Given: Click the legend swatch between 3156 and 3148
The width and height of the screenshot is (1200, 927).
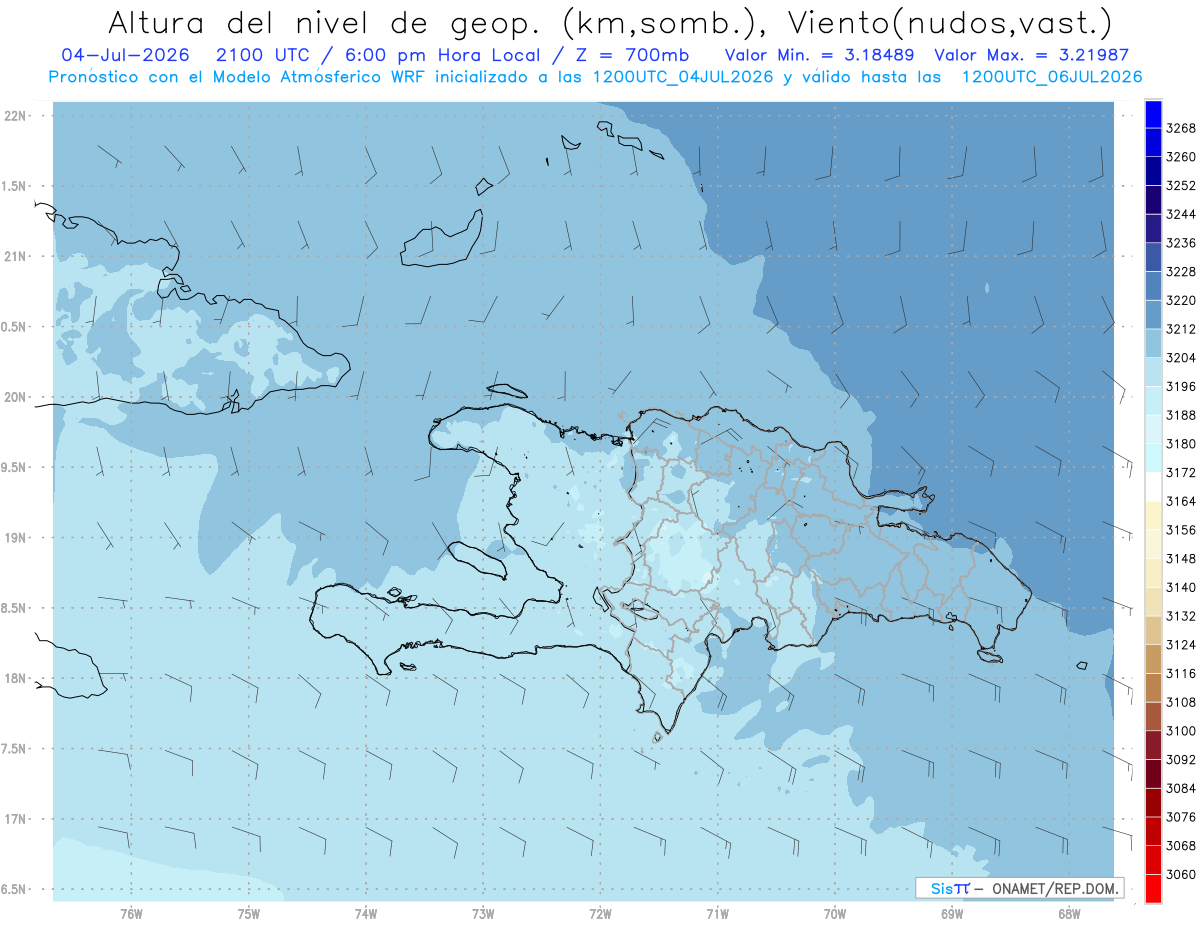Looking at the screenshot, I should point(1153,544).
